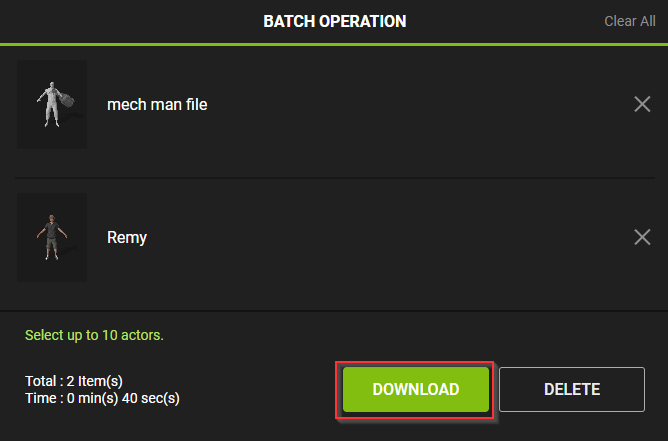Click the Time 0 min(s) 40 sec(s) label

click(x=102, y=399)
